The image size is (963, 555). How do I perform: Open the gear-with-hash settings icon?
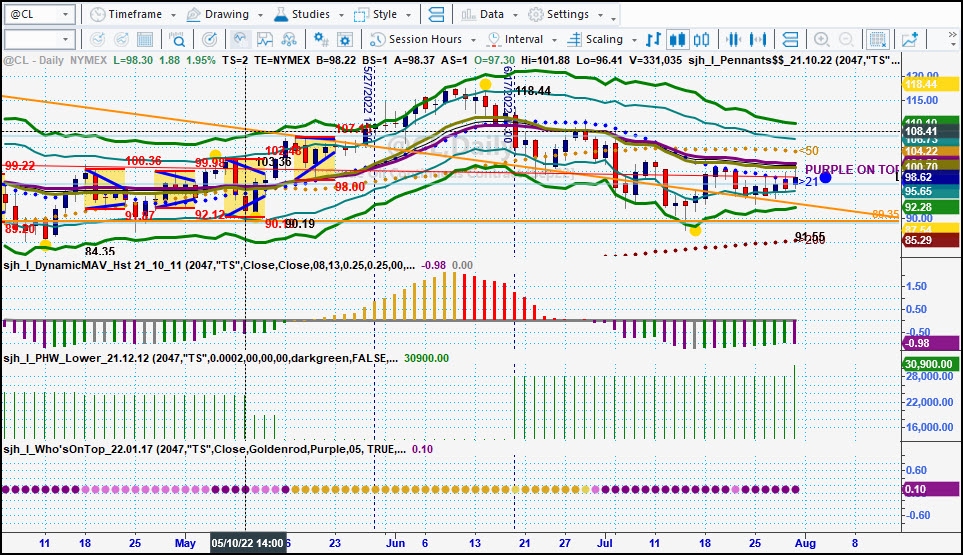click(x=321, y=39)
